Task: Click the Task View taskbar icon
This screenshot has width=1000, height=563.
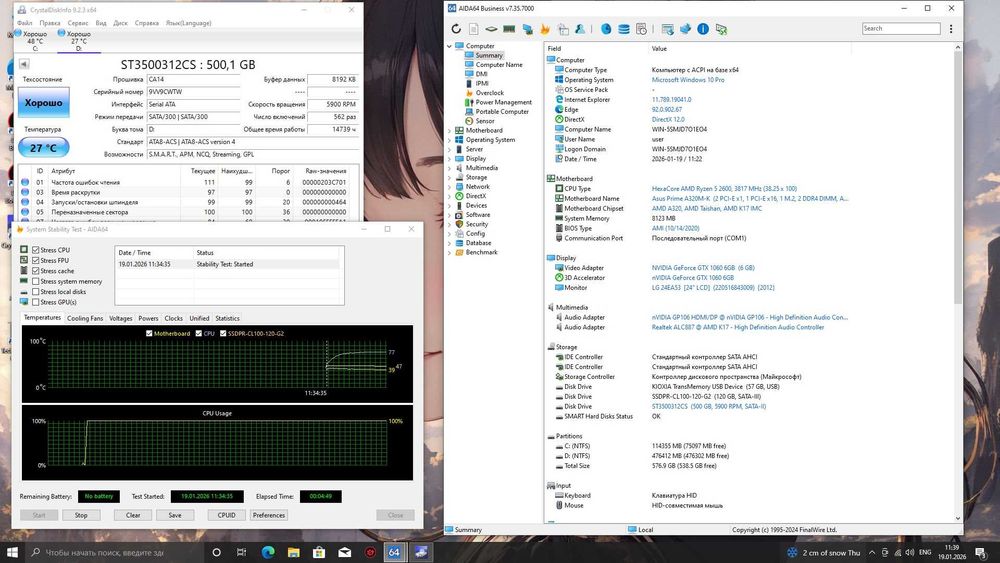Action: 241,552
